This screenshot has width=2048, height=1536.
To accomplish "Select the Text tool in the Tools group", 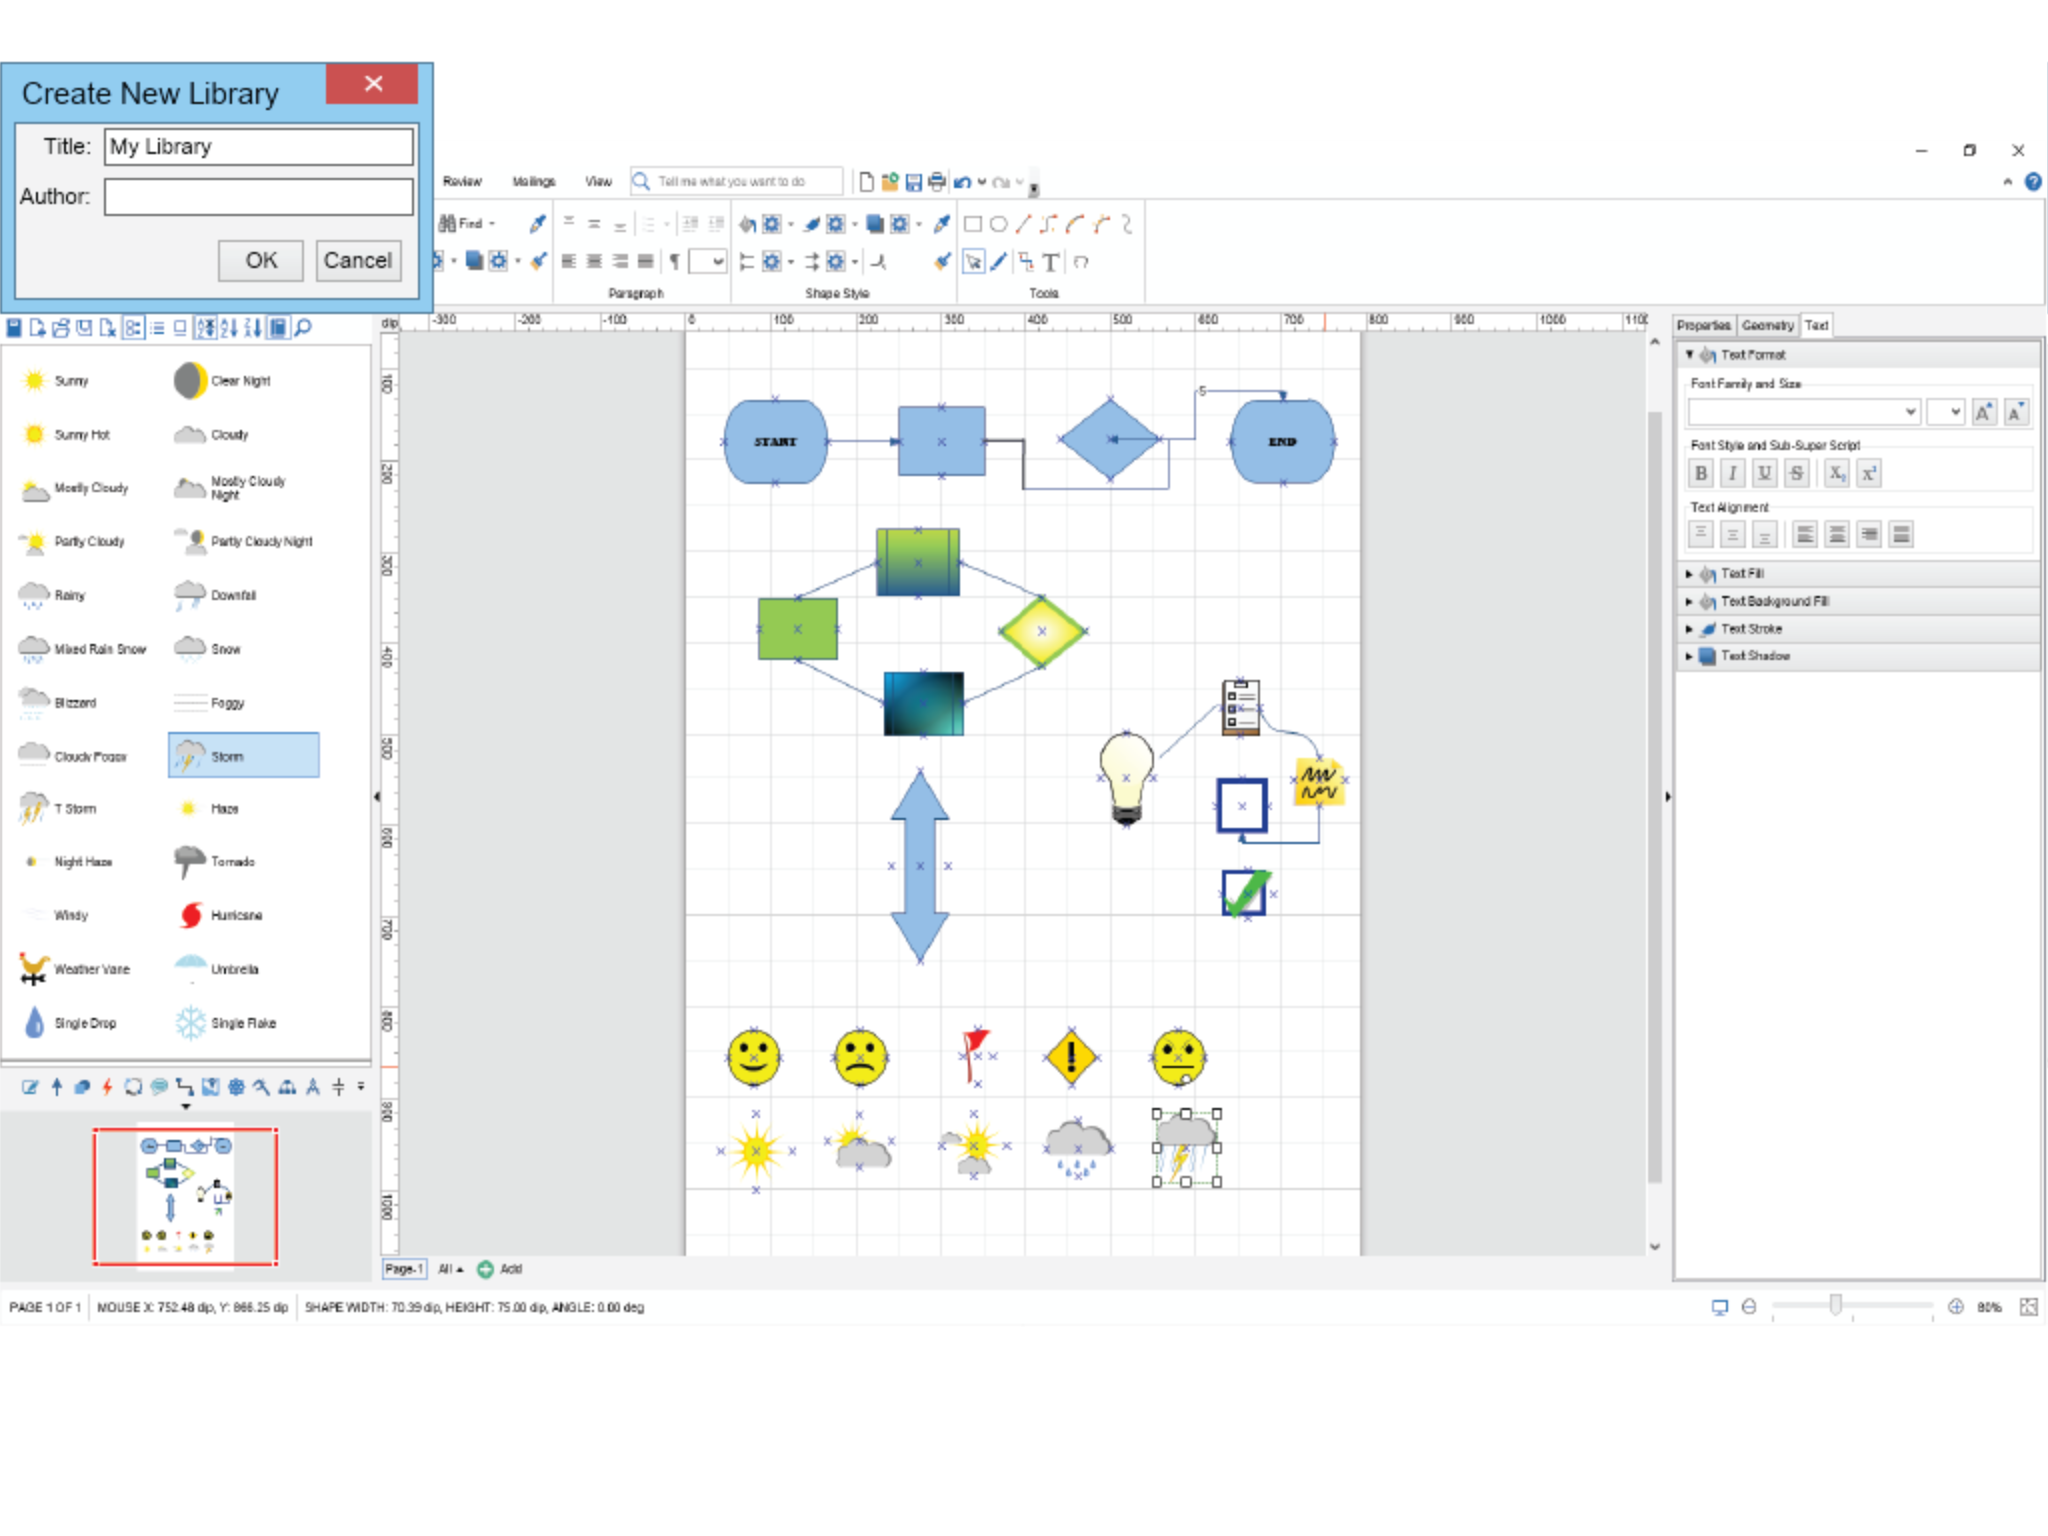I will [1051, 263].
